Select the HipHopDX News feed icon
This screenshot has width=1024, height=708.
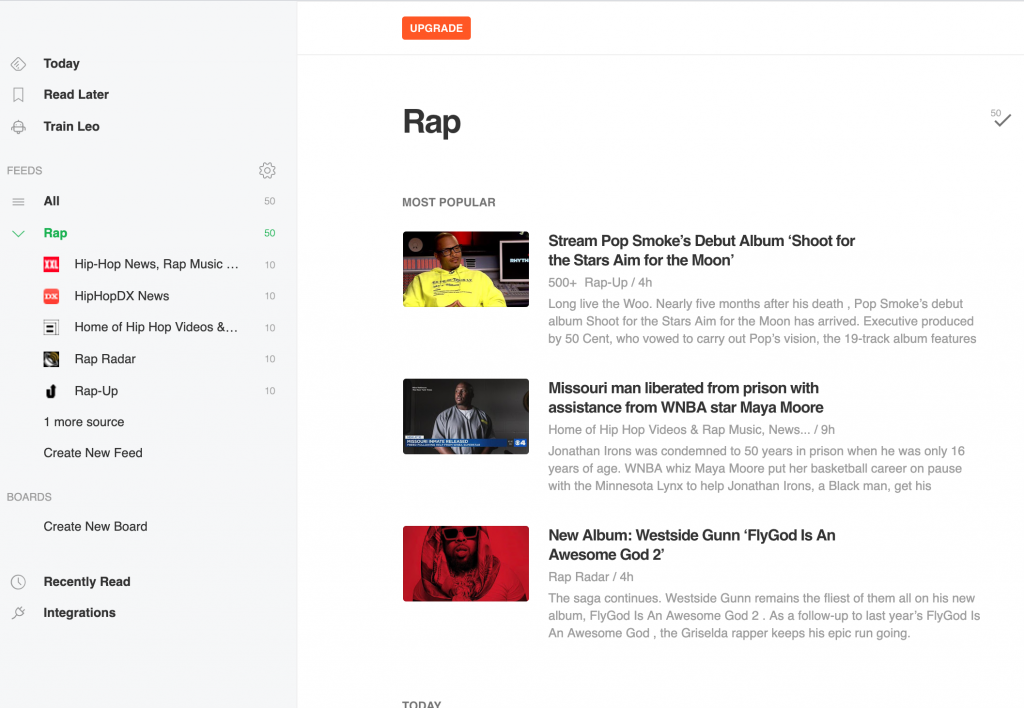[x=51, y=296]
